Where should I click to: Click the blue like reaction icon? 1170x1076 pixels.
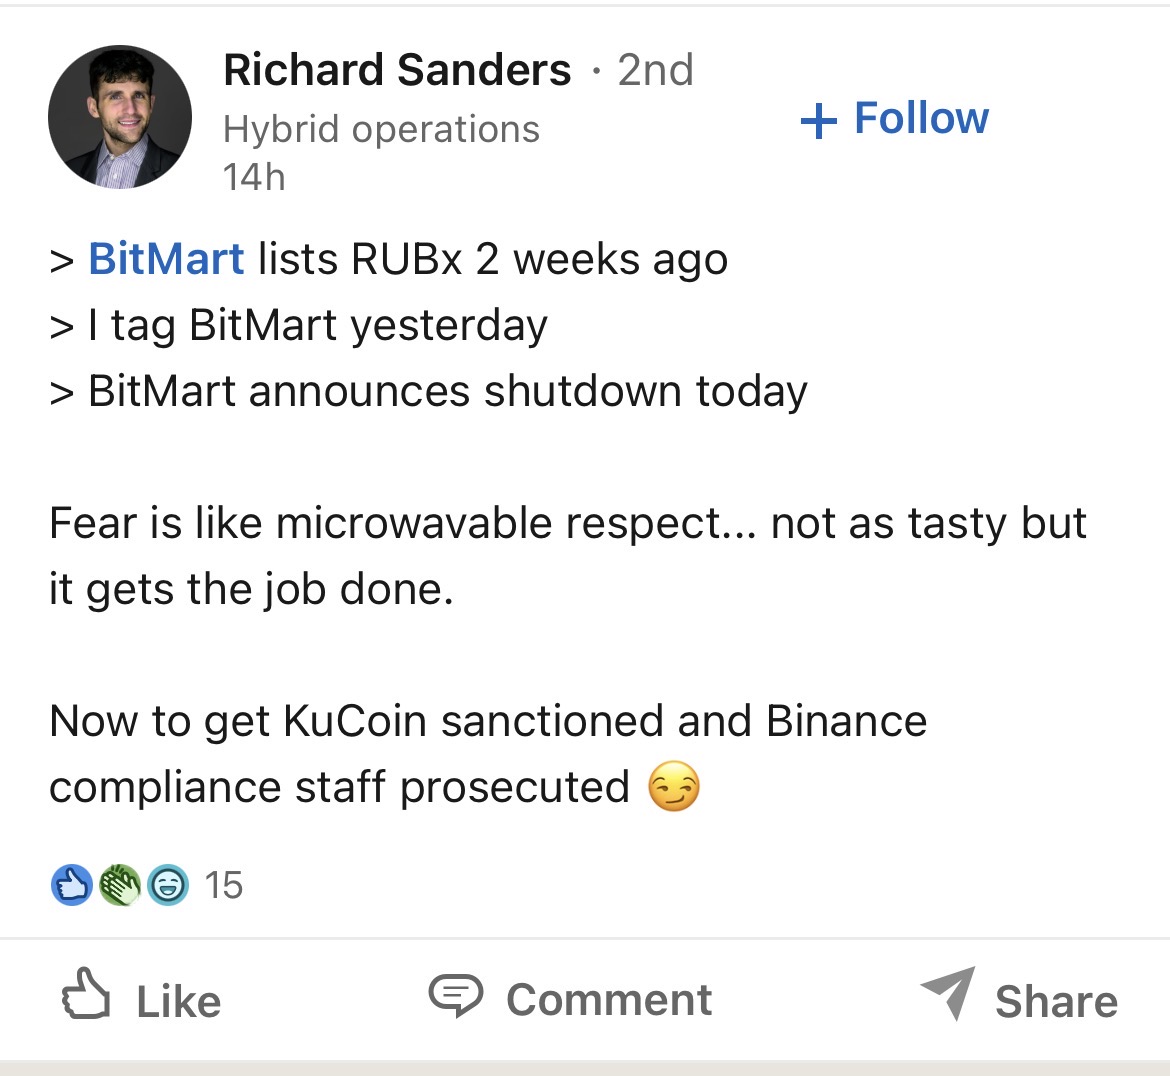[72, 885]
